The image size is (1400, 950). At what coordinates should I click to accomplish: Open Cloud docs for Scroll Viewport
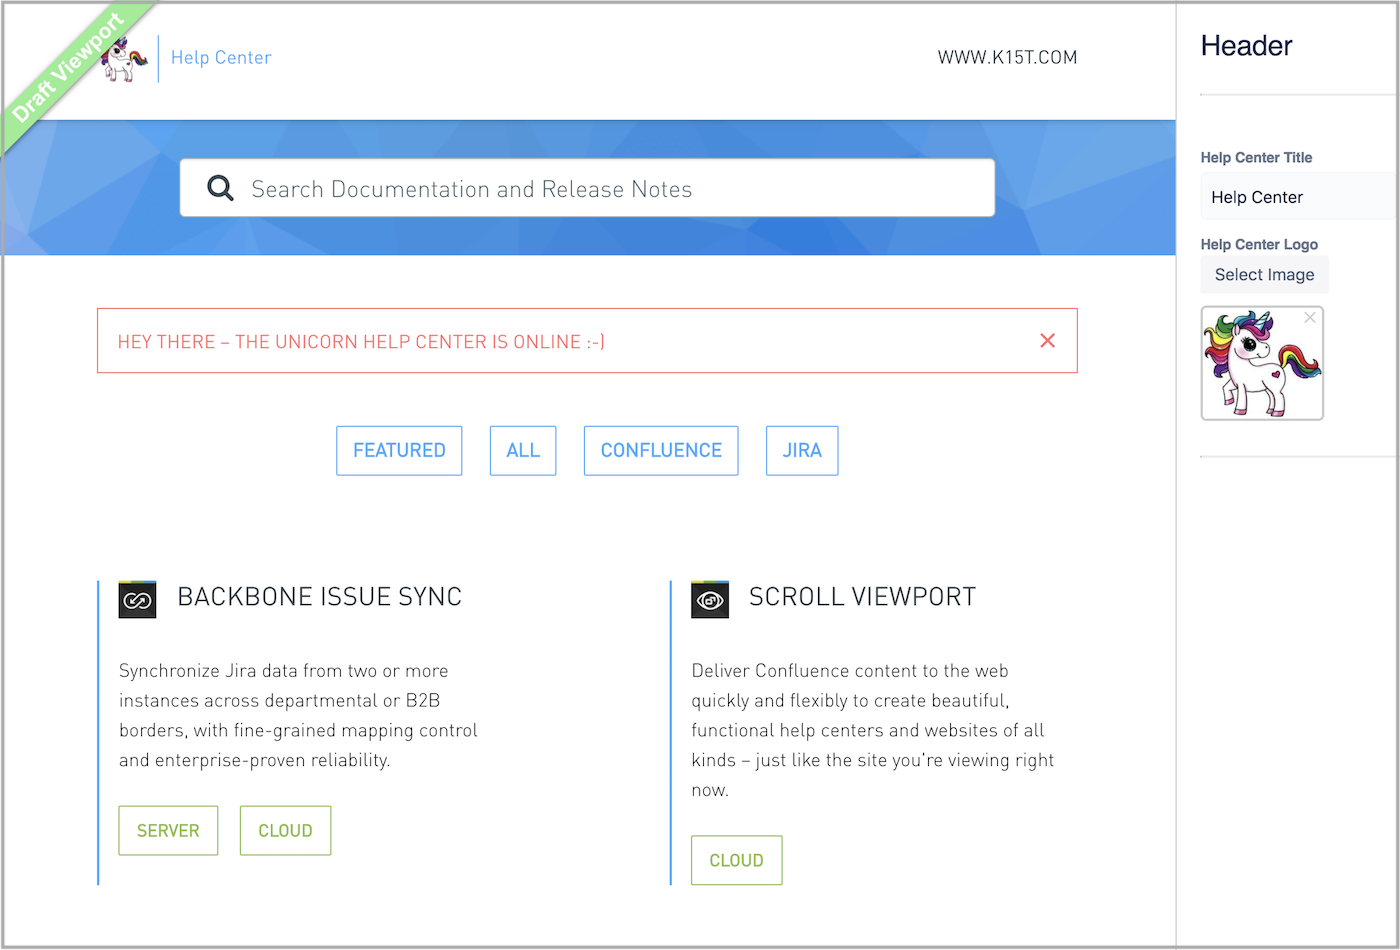[736, 861]
